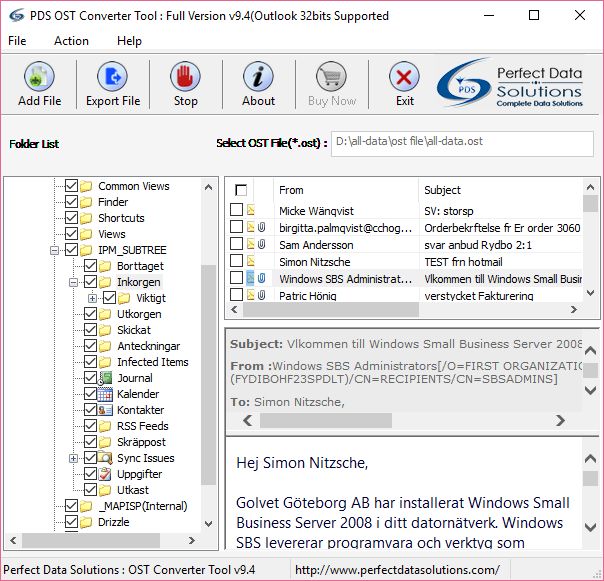Open the About info icon

point(258,76)
